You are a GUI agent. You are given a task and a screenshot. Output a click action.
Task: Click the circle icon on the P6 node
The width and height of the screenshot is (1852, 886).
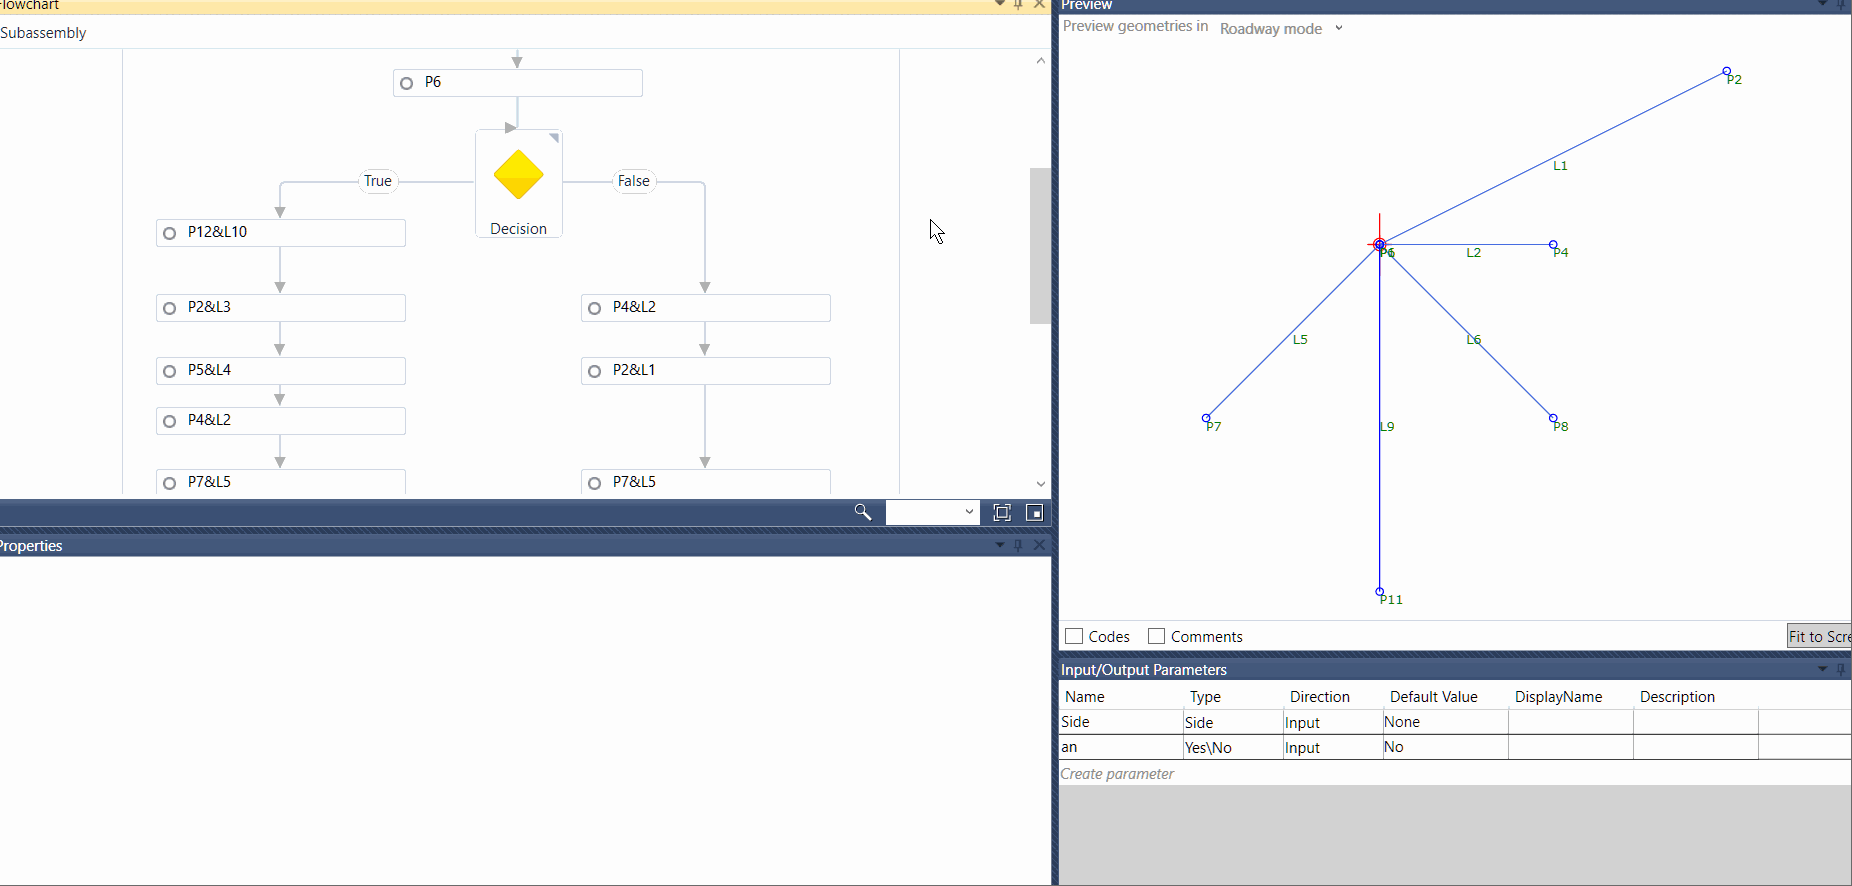pos(406,83)
